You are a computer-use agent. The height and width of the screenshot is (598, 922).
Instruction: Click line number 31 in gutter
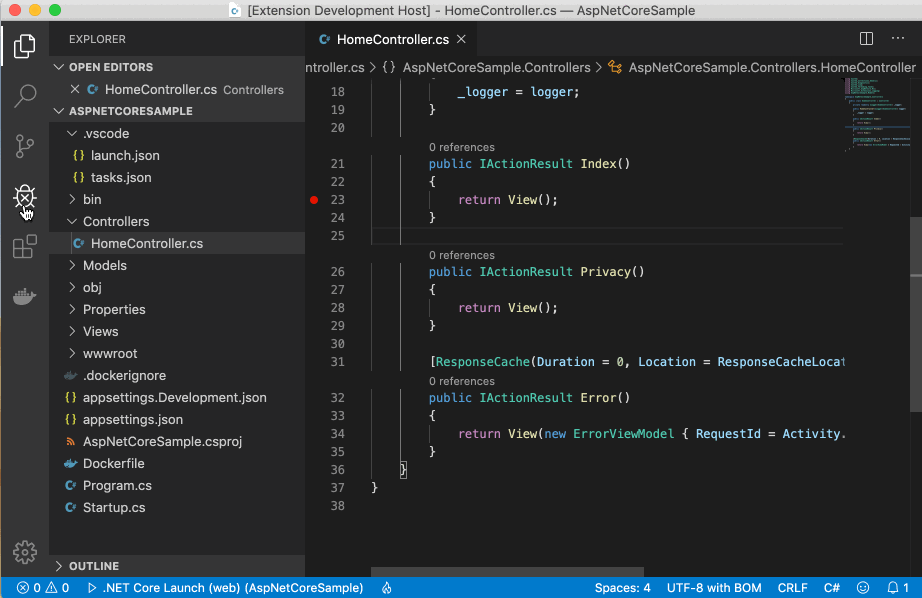tap(338, 362)
